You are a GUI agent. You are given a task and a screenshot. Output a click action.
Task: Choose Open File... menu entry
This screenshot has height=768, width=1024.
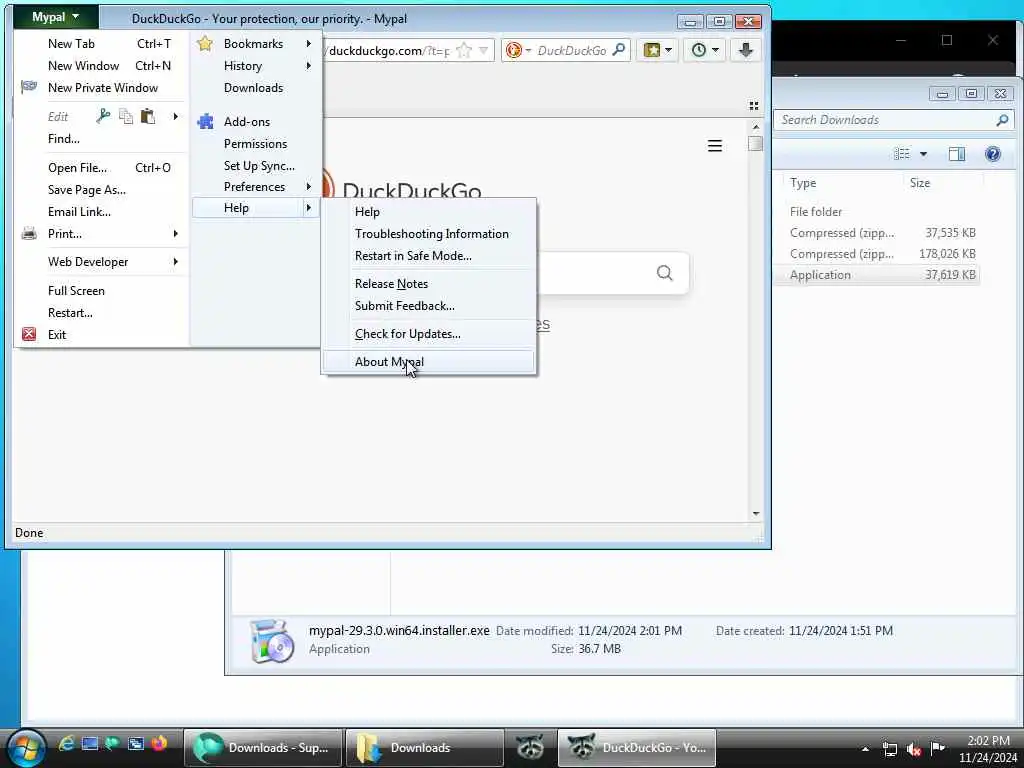click(77, 168)
